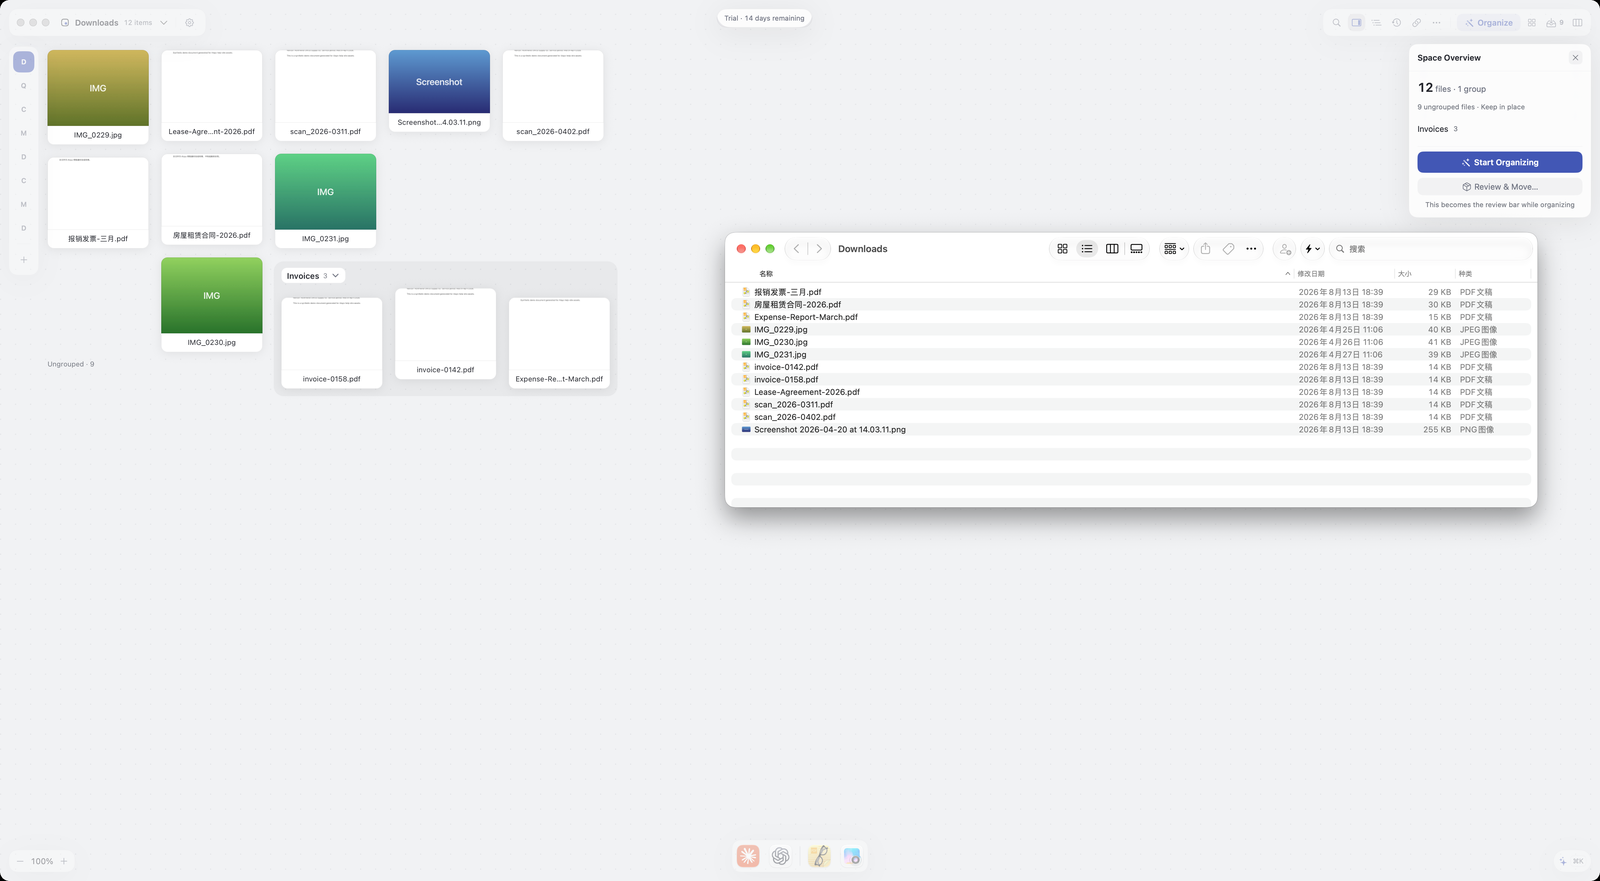Switch to the Q space in the sidebar
The image size is (1600, 881).
click(x=24, y=86)
